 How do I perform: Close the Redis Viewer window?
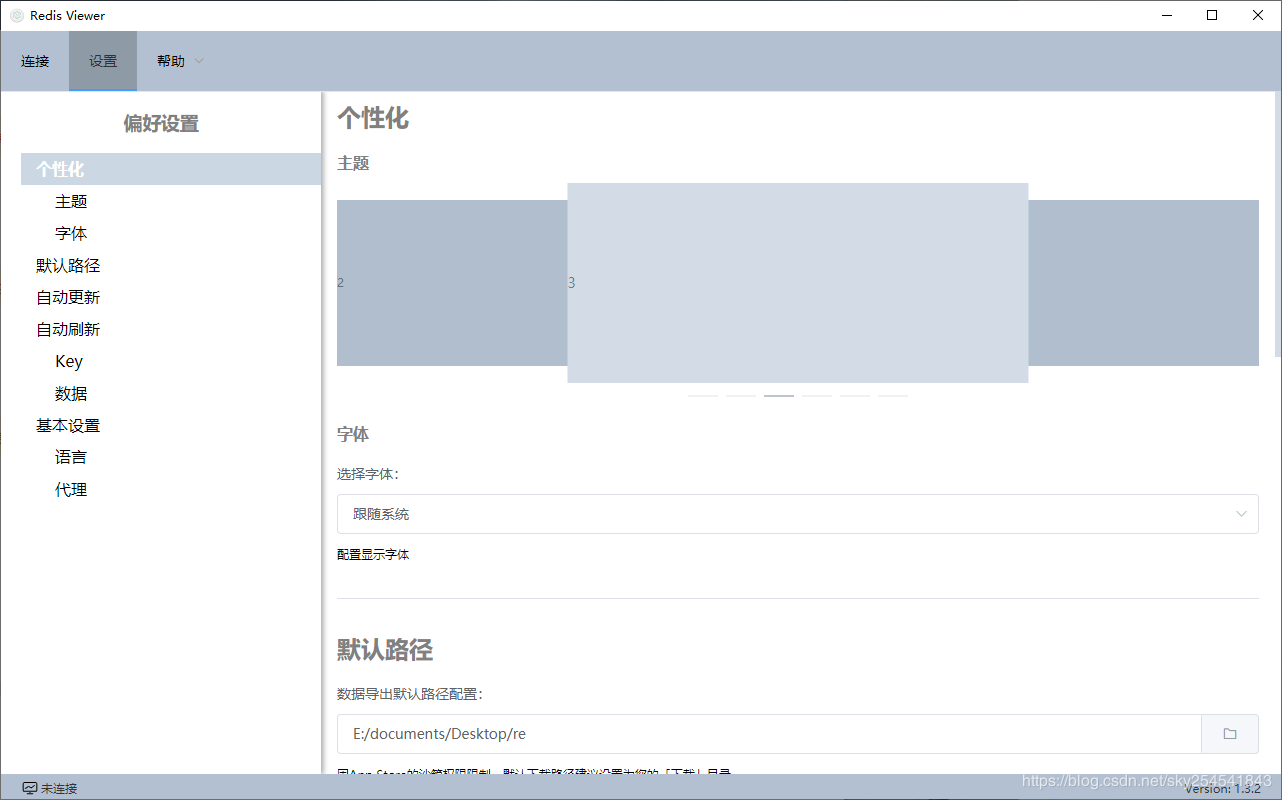click(1258, 15)
